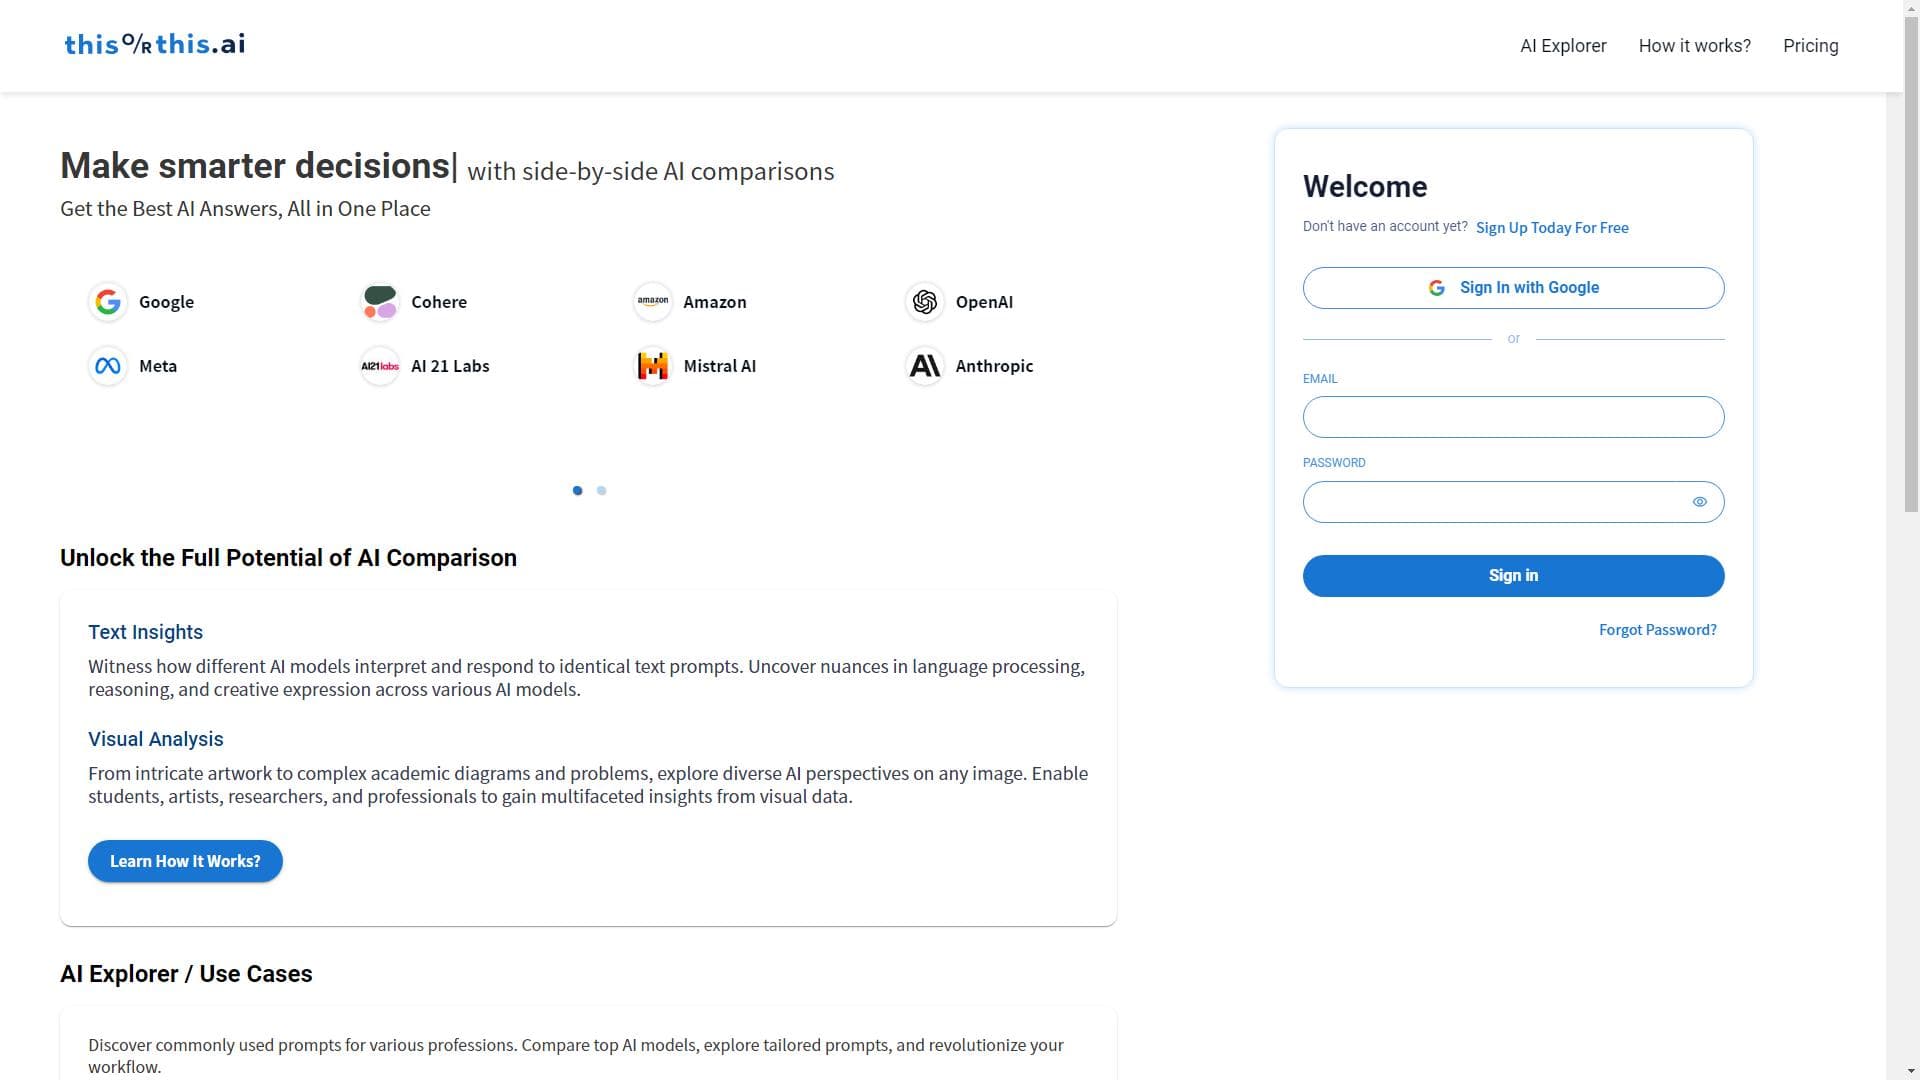Click the Meta infinity logo icon
Screen dimensions: 1920x1080
click(108, 366)
